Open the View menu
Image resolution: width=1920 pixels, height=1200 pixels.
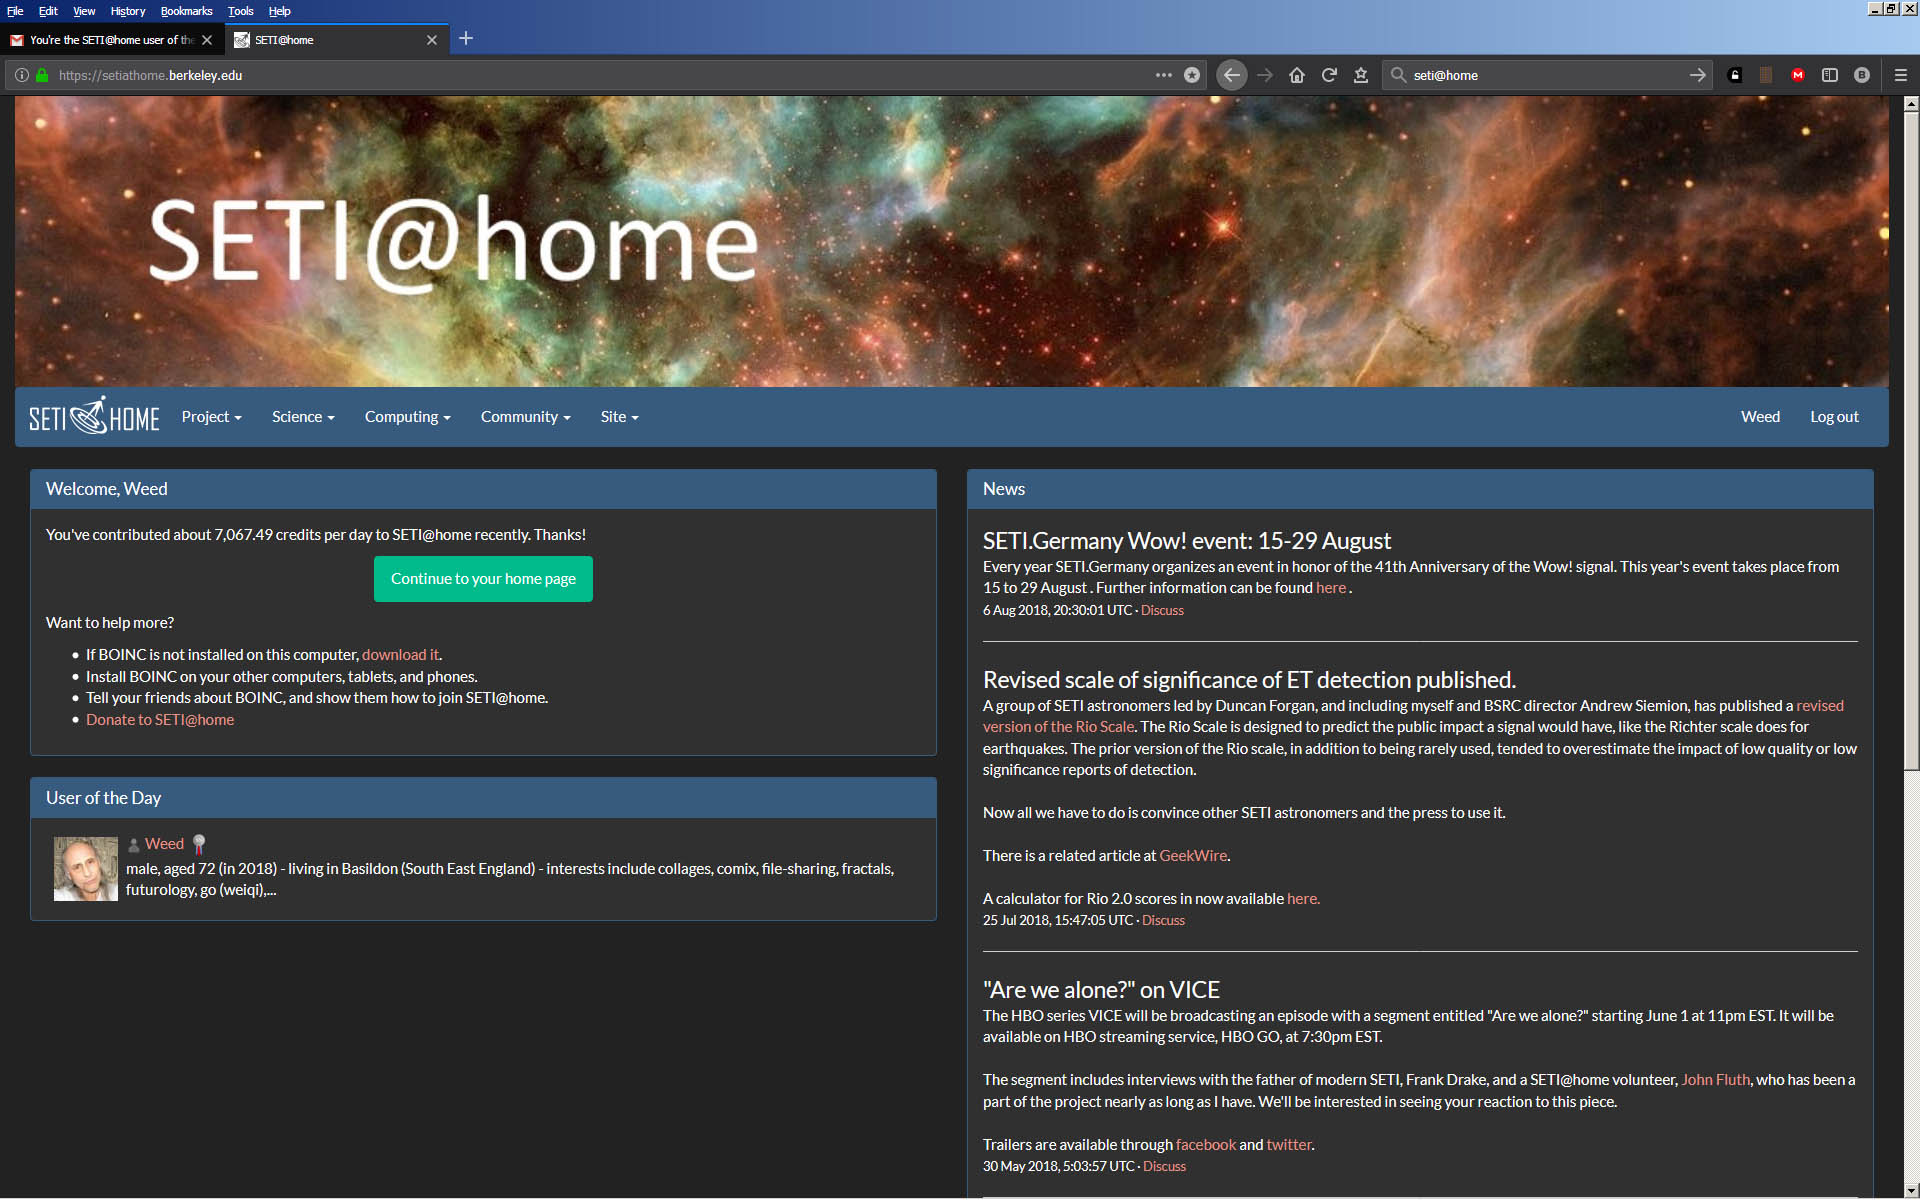(x=84, y=11)
